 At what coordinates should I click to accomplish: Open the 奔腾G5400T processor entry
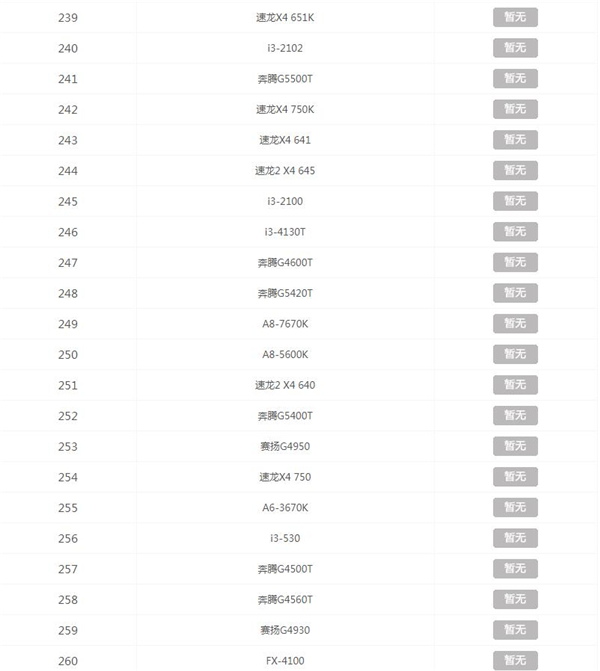tap(285, 416)
